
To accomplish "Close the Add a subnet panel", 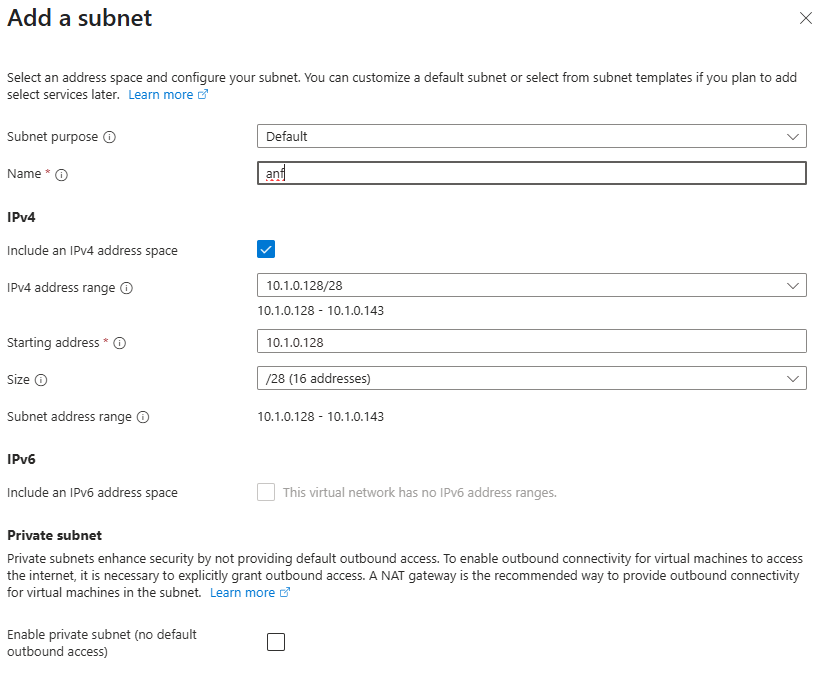I will [806, 18].
